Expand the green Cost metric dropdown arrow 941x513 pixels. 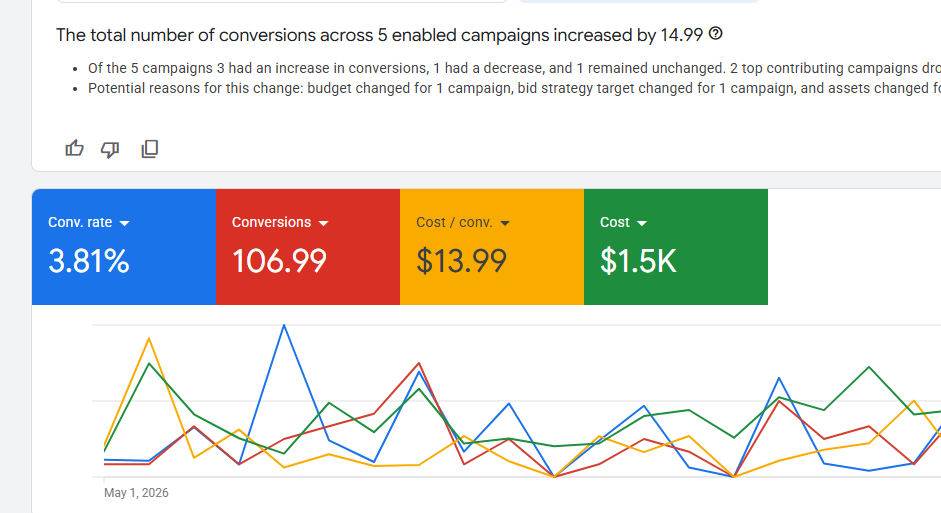tap(642, 223)
